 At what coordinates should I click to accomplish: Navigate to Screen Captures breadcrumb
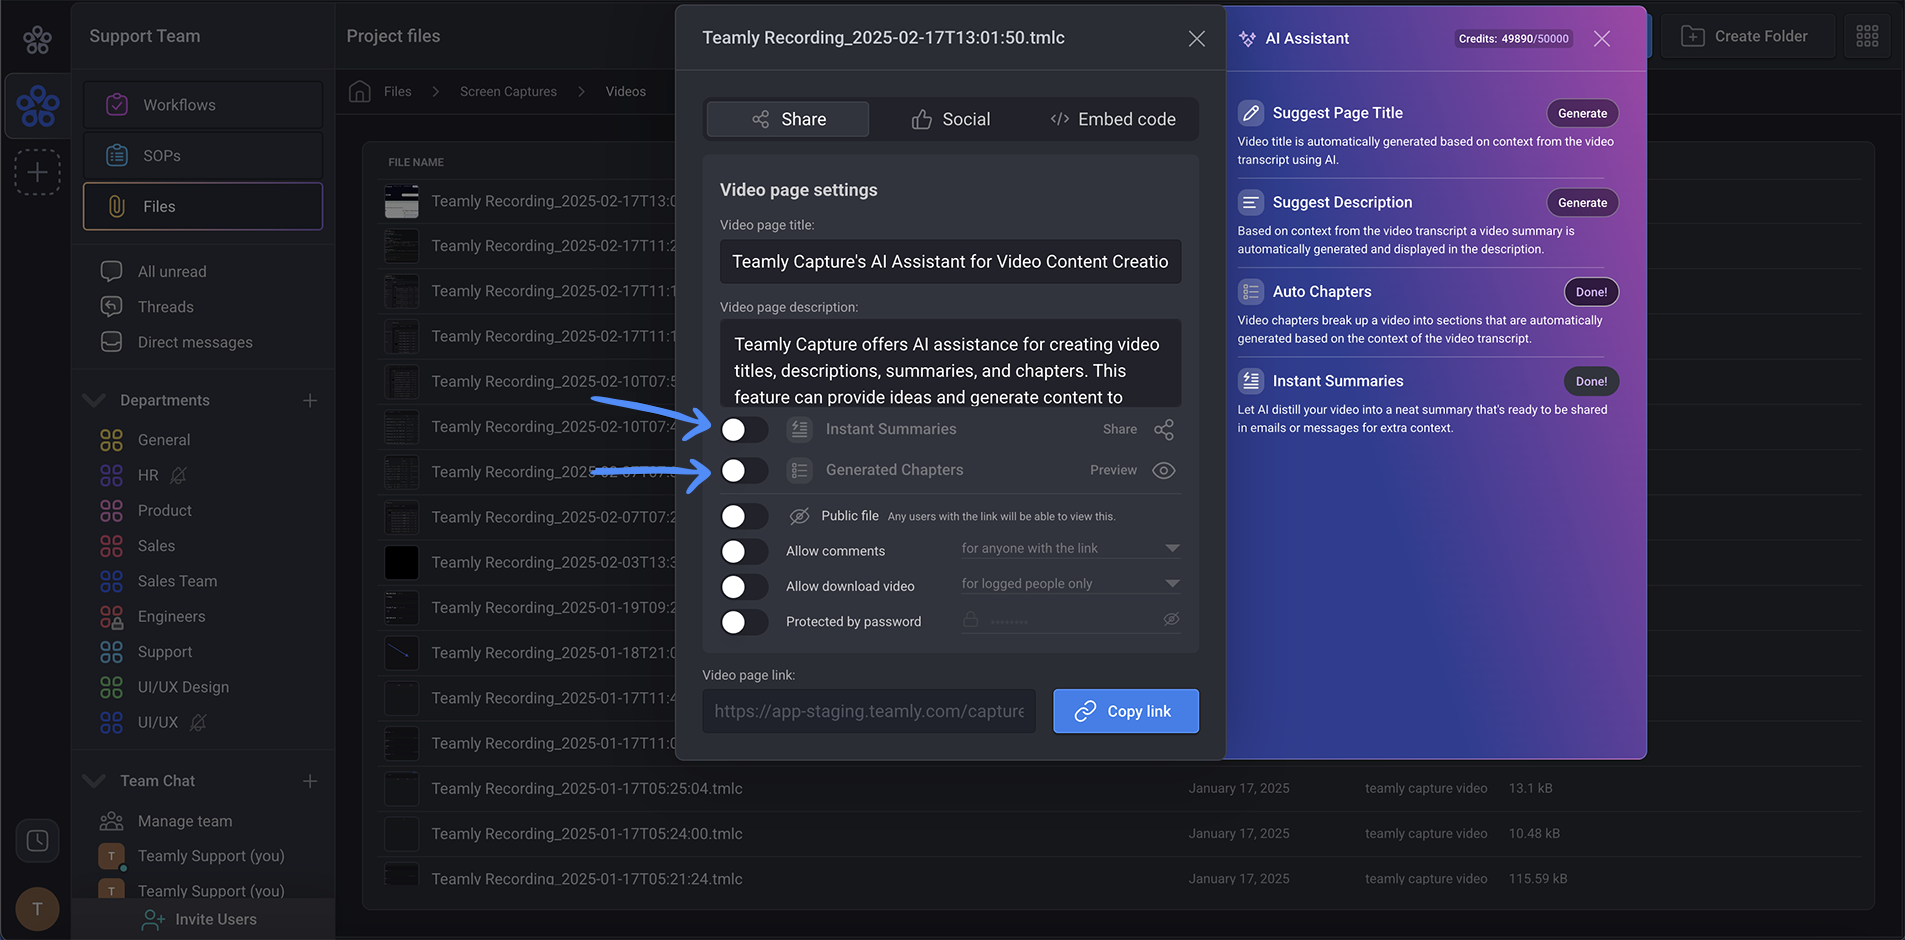pos(508,91)
